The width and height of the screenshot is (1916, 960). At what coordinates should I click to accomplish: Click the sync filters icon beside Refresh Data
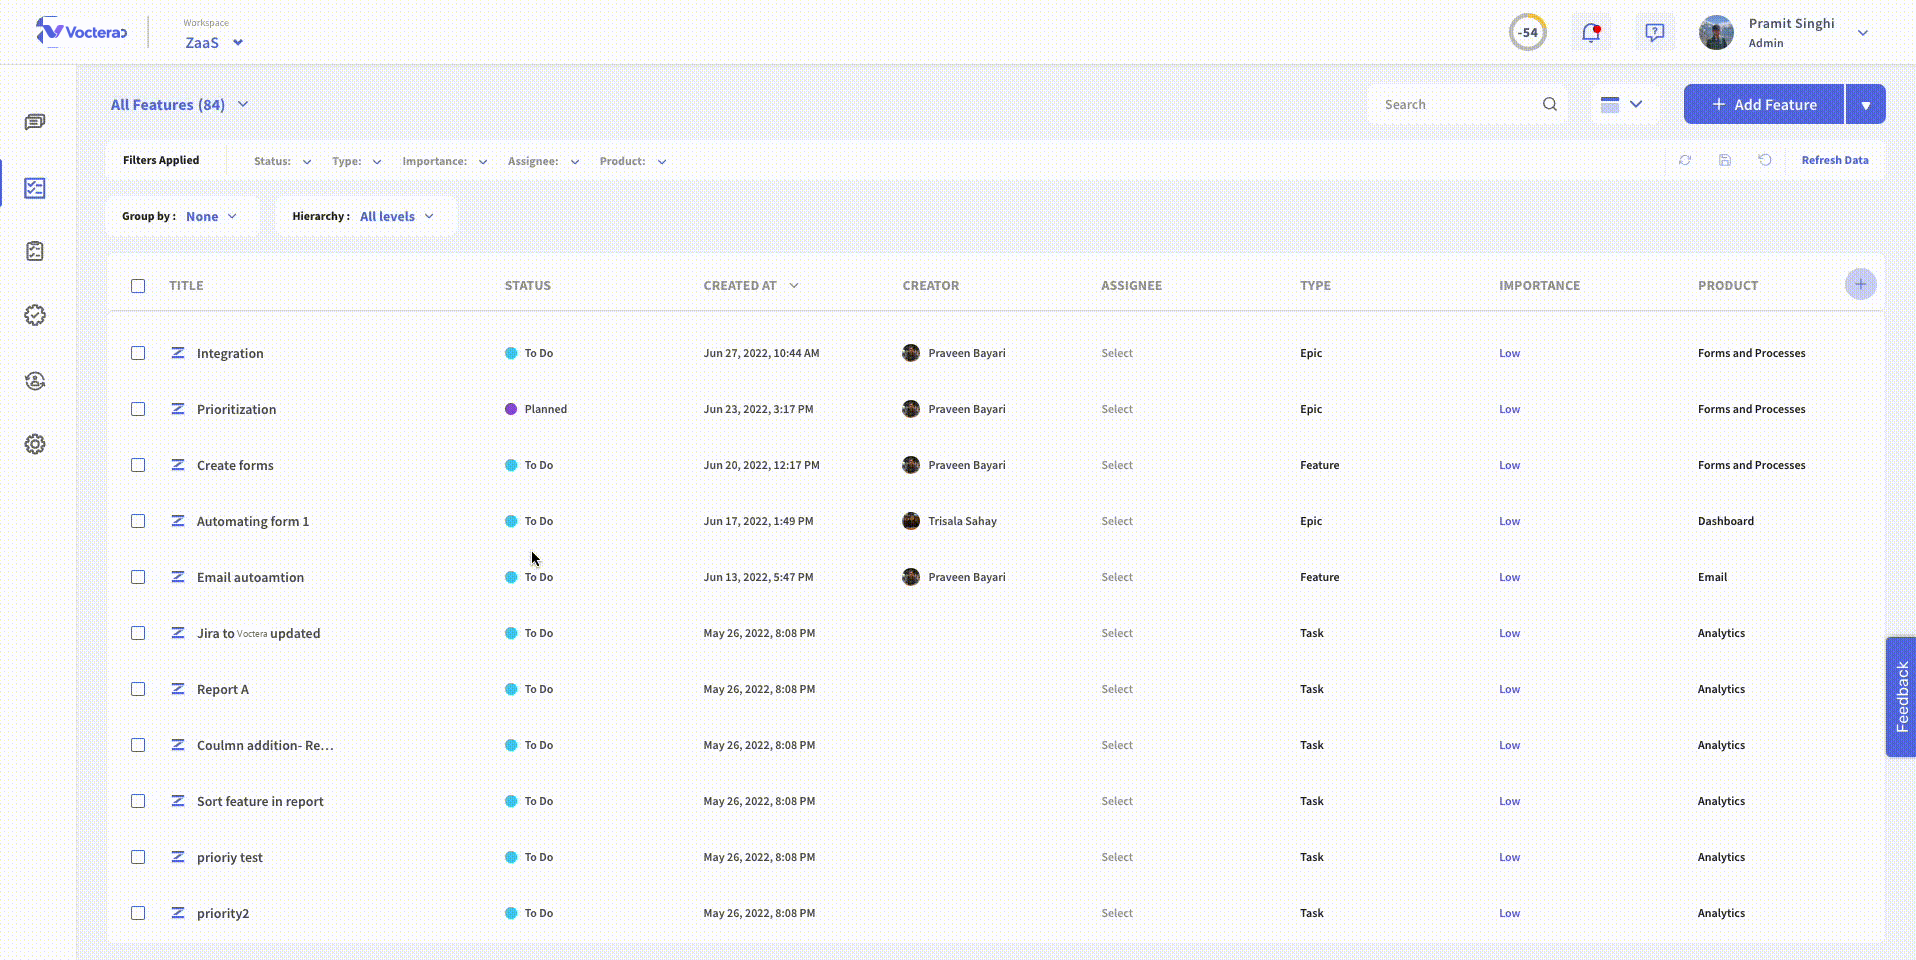click(x=1685, y=160)
